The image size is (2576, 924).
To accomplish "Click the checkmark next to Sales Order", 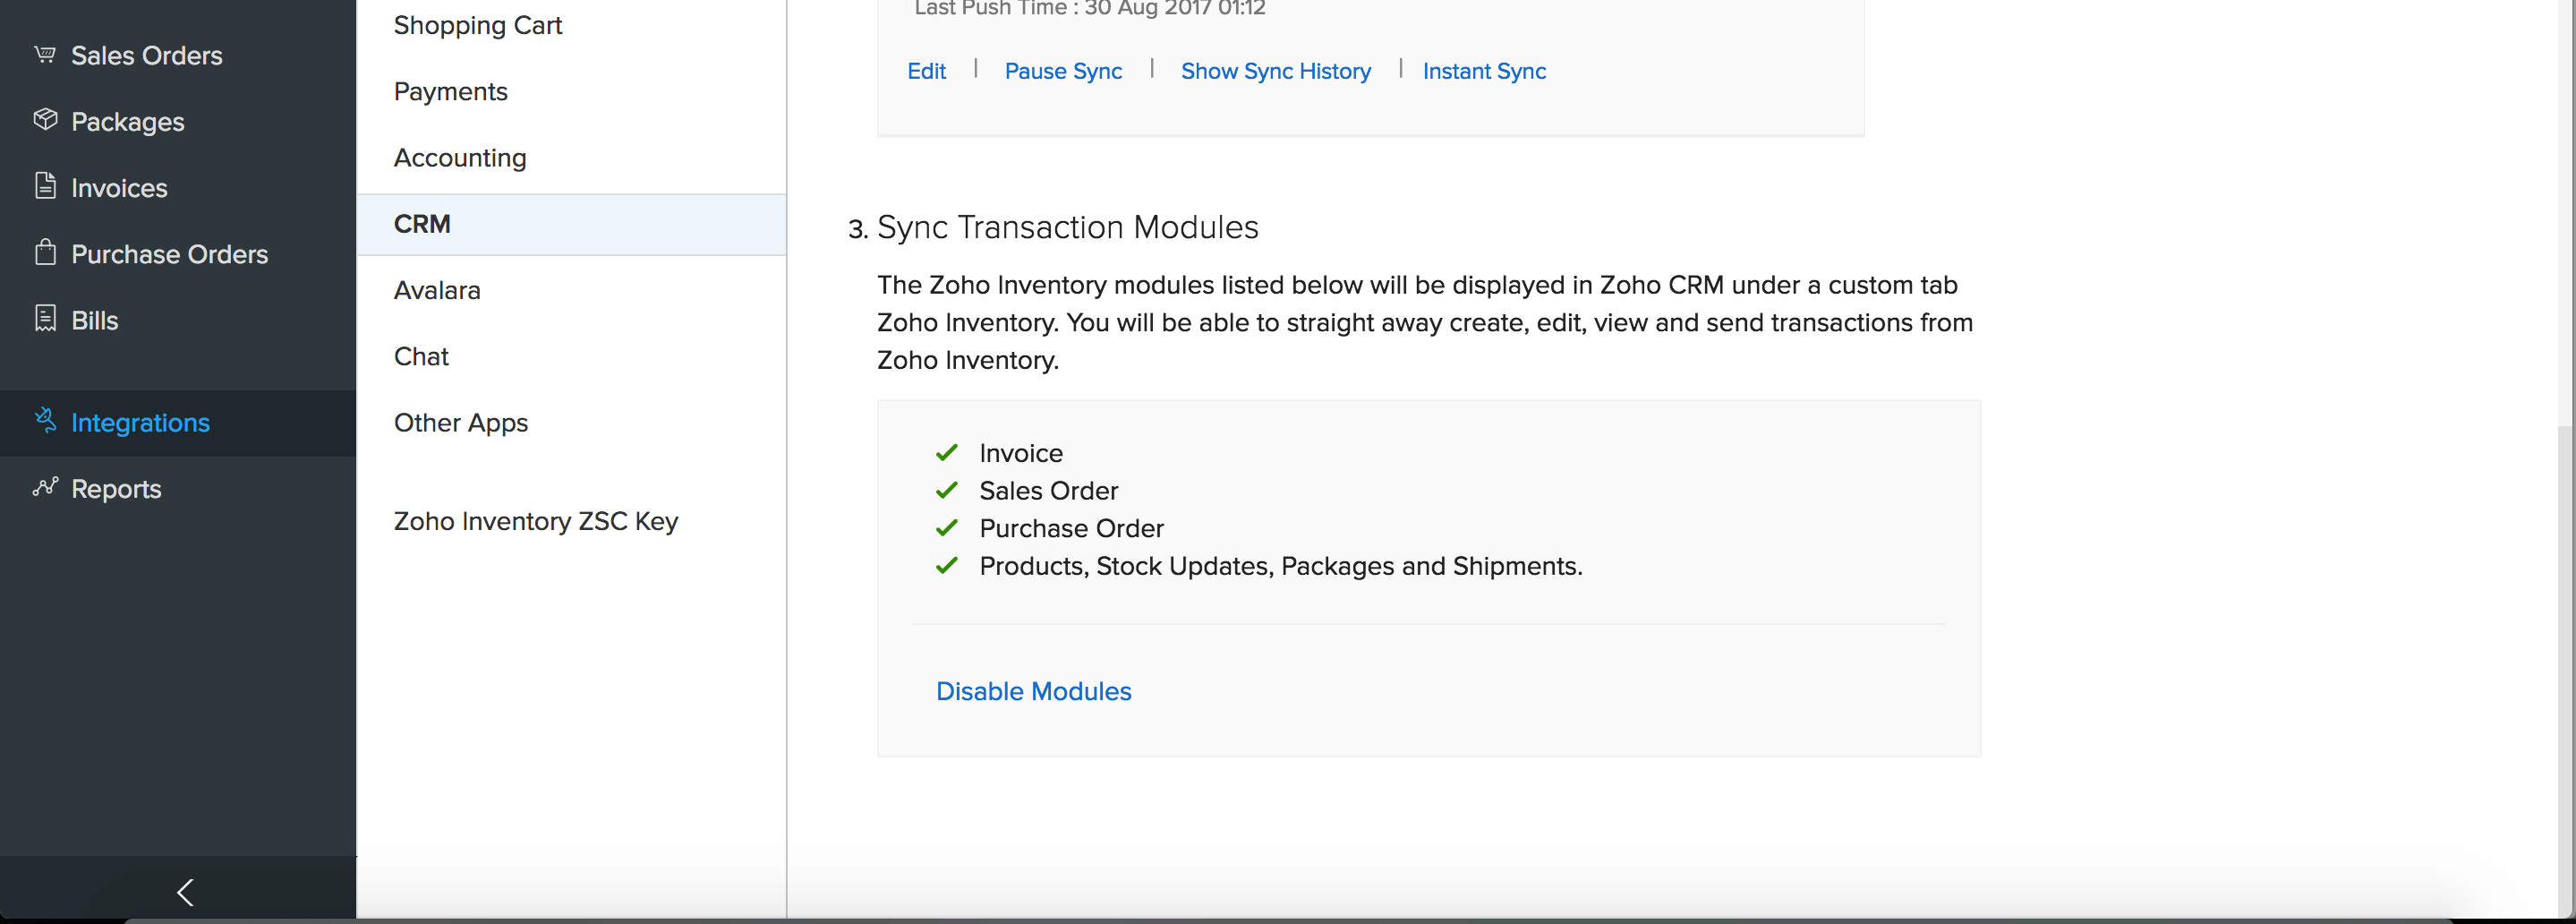I will pos(946,491).
